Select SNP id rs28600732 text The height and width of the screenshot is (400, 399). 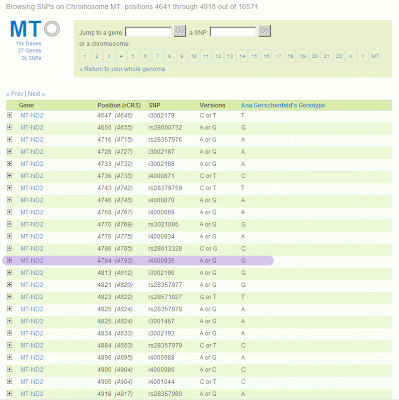pyautogui.click(x=165, y=127)
